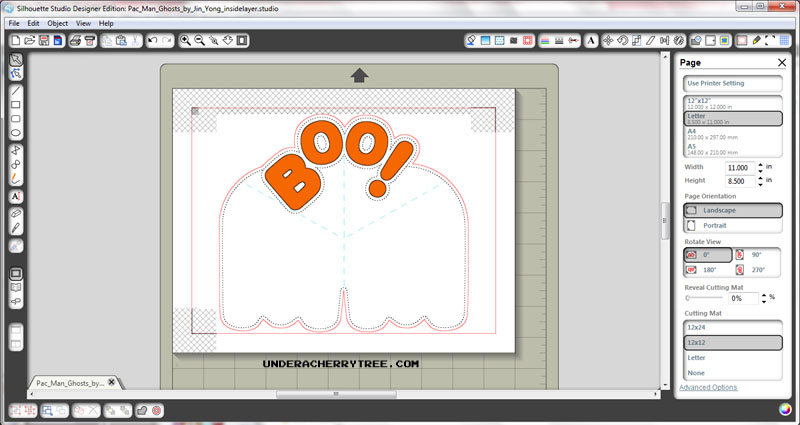800x425 pixels.
Task: Decrease page Height with down arrow
Action: [x=761, y=184]
